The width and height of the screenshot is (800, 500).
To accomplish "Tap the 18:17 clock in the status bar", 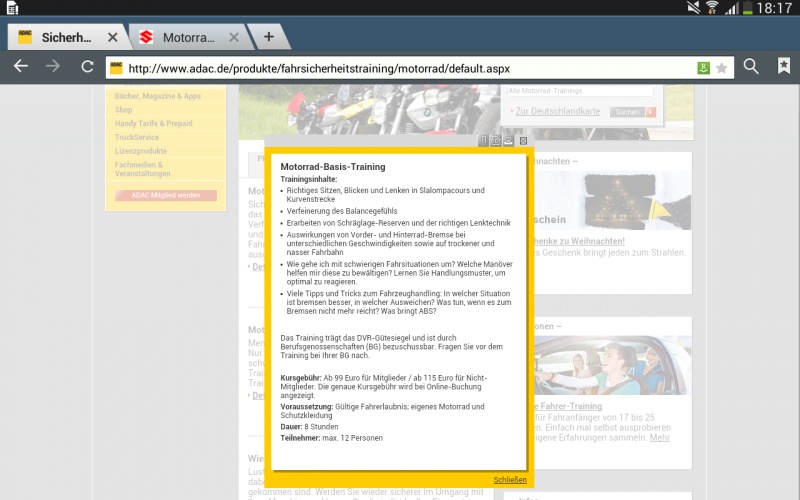I will tap(774, 8).
